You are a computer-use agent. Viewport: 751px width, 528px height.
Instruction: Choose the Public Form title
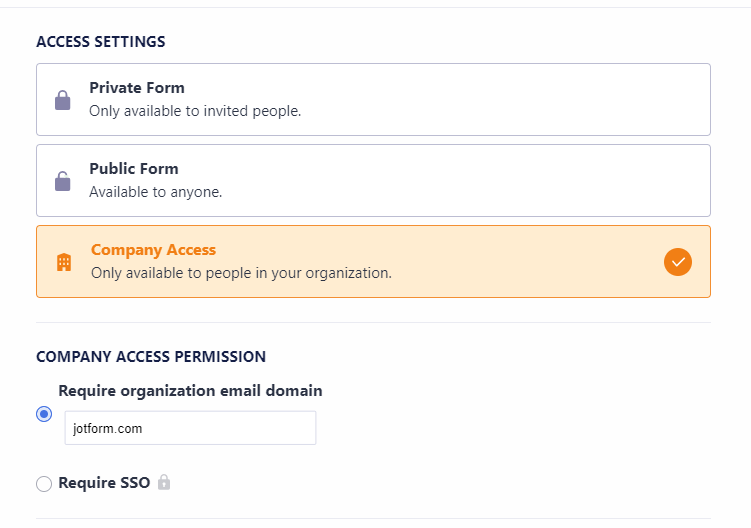[x=134, y=169]
